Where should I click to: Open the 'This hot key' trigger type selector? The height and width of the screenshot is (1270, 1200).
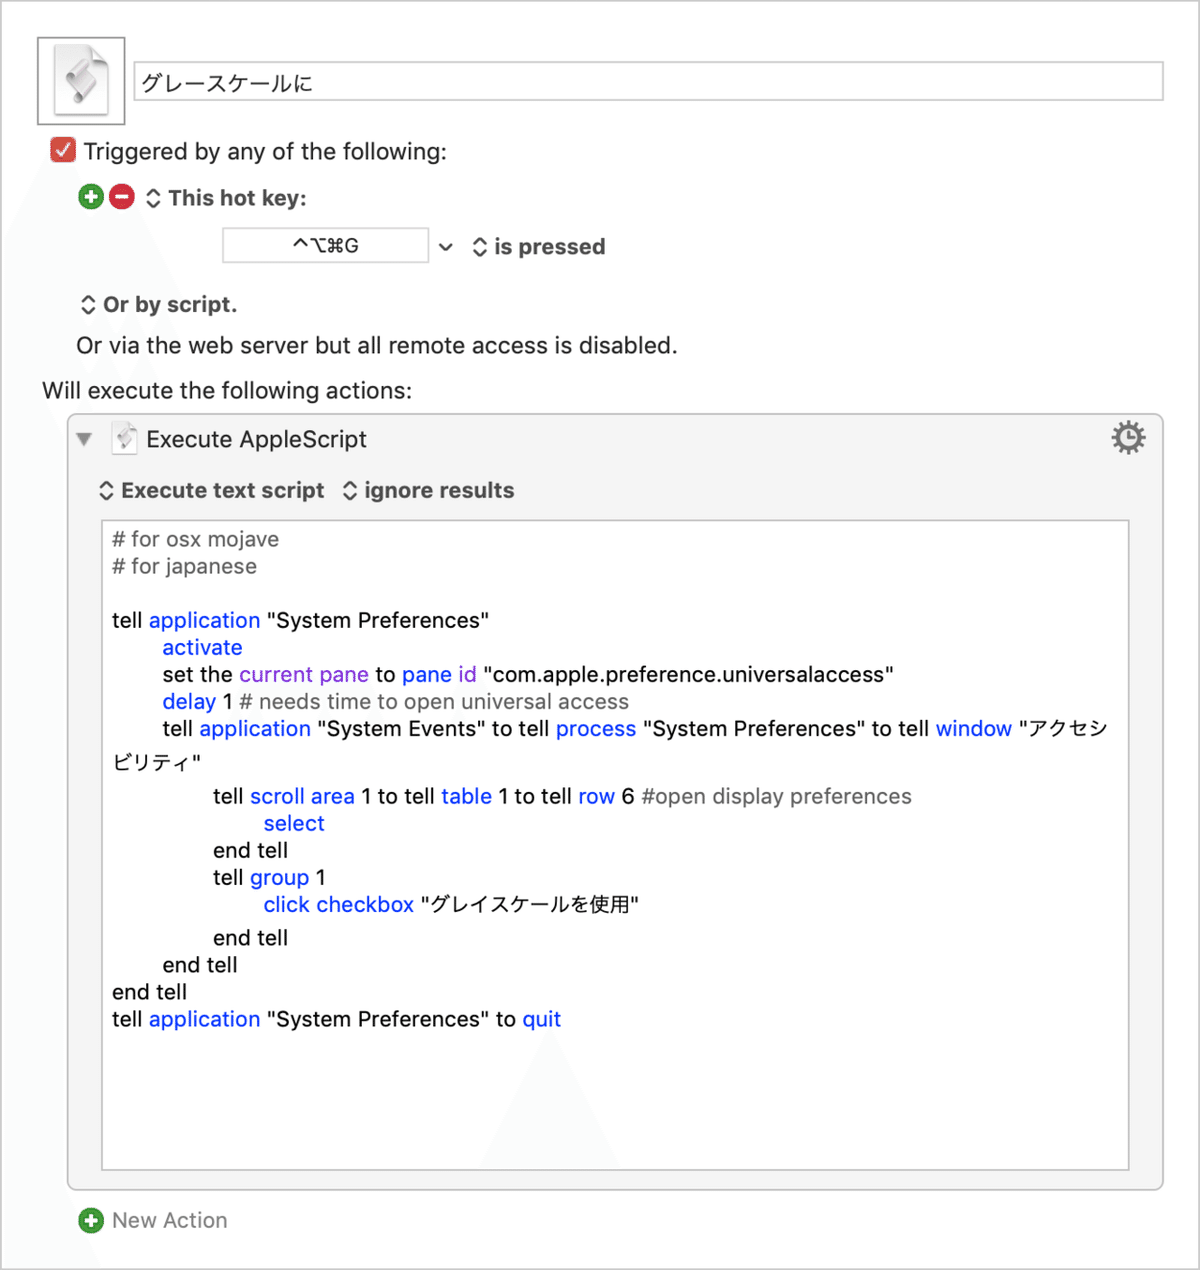click(x=227, y=198)
